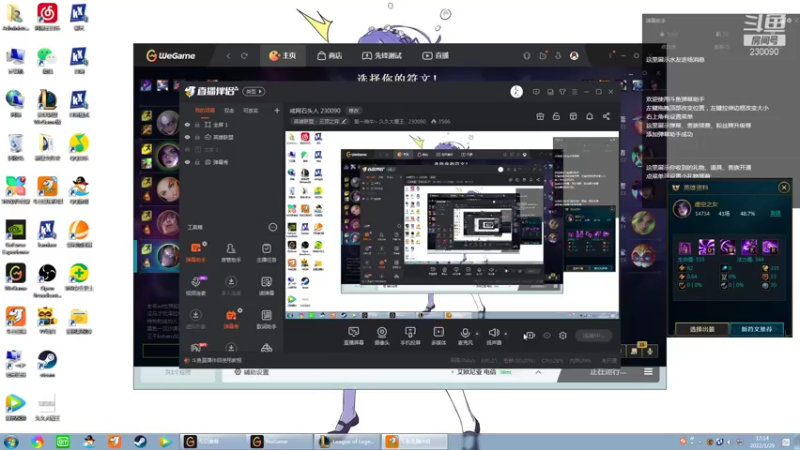
Task: Toggle lock on 英雄联盟 source
Action: click(197, 137)
